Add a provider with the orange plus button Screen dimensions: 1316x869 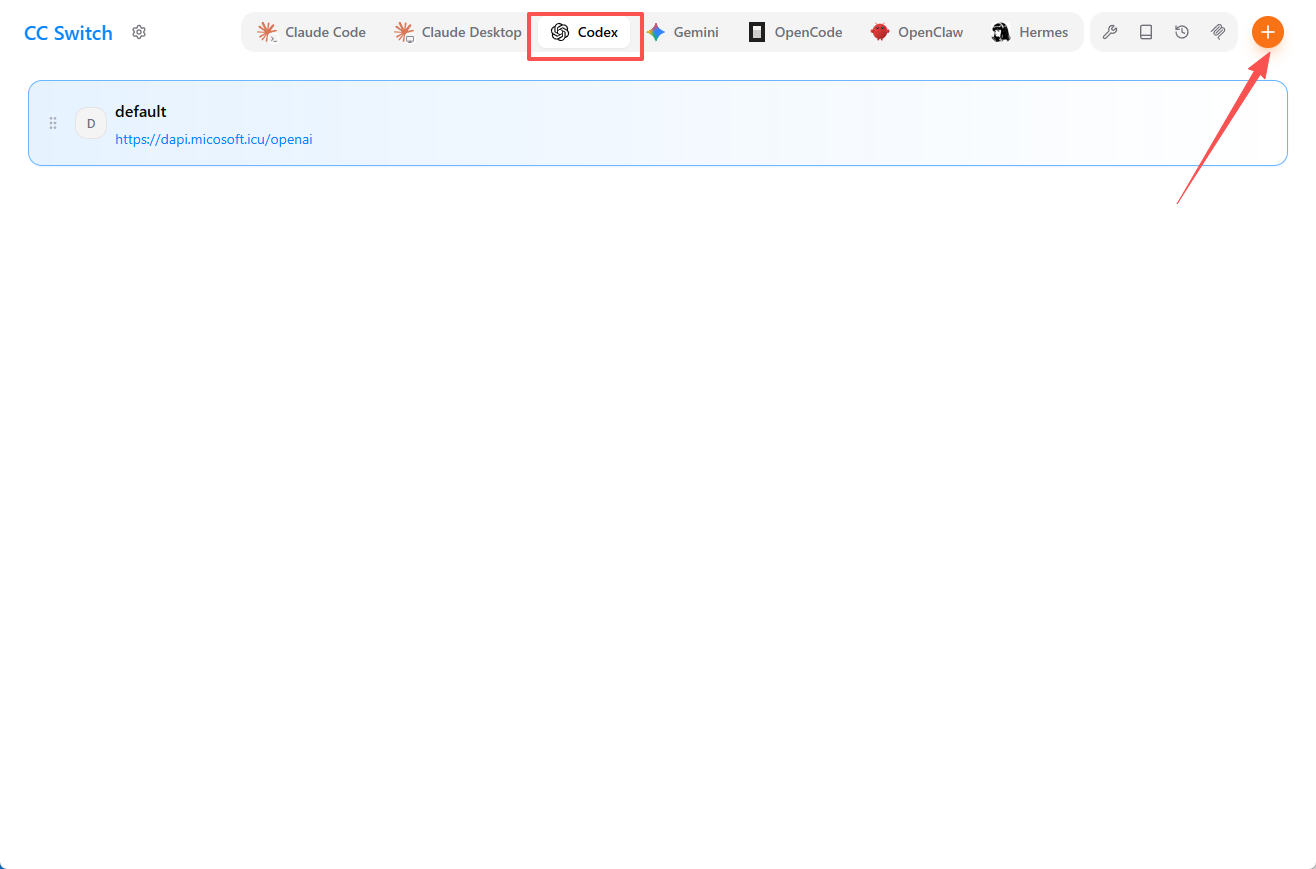(1268, 32)
